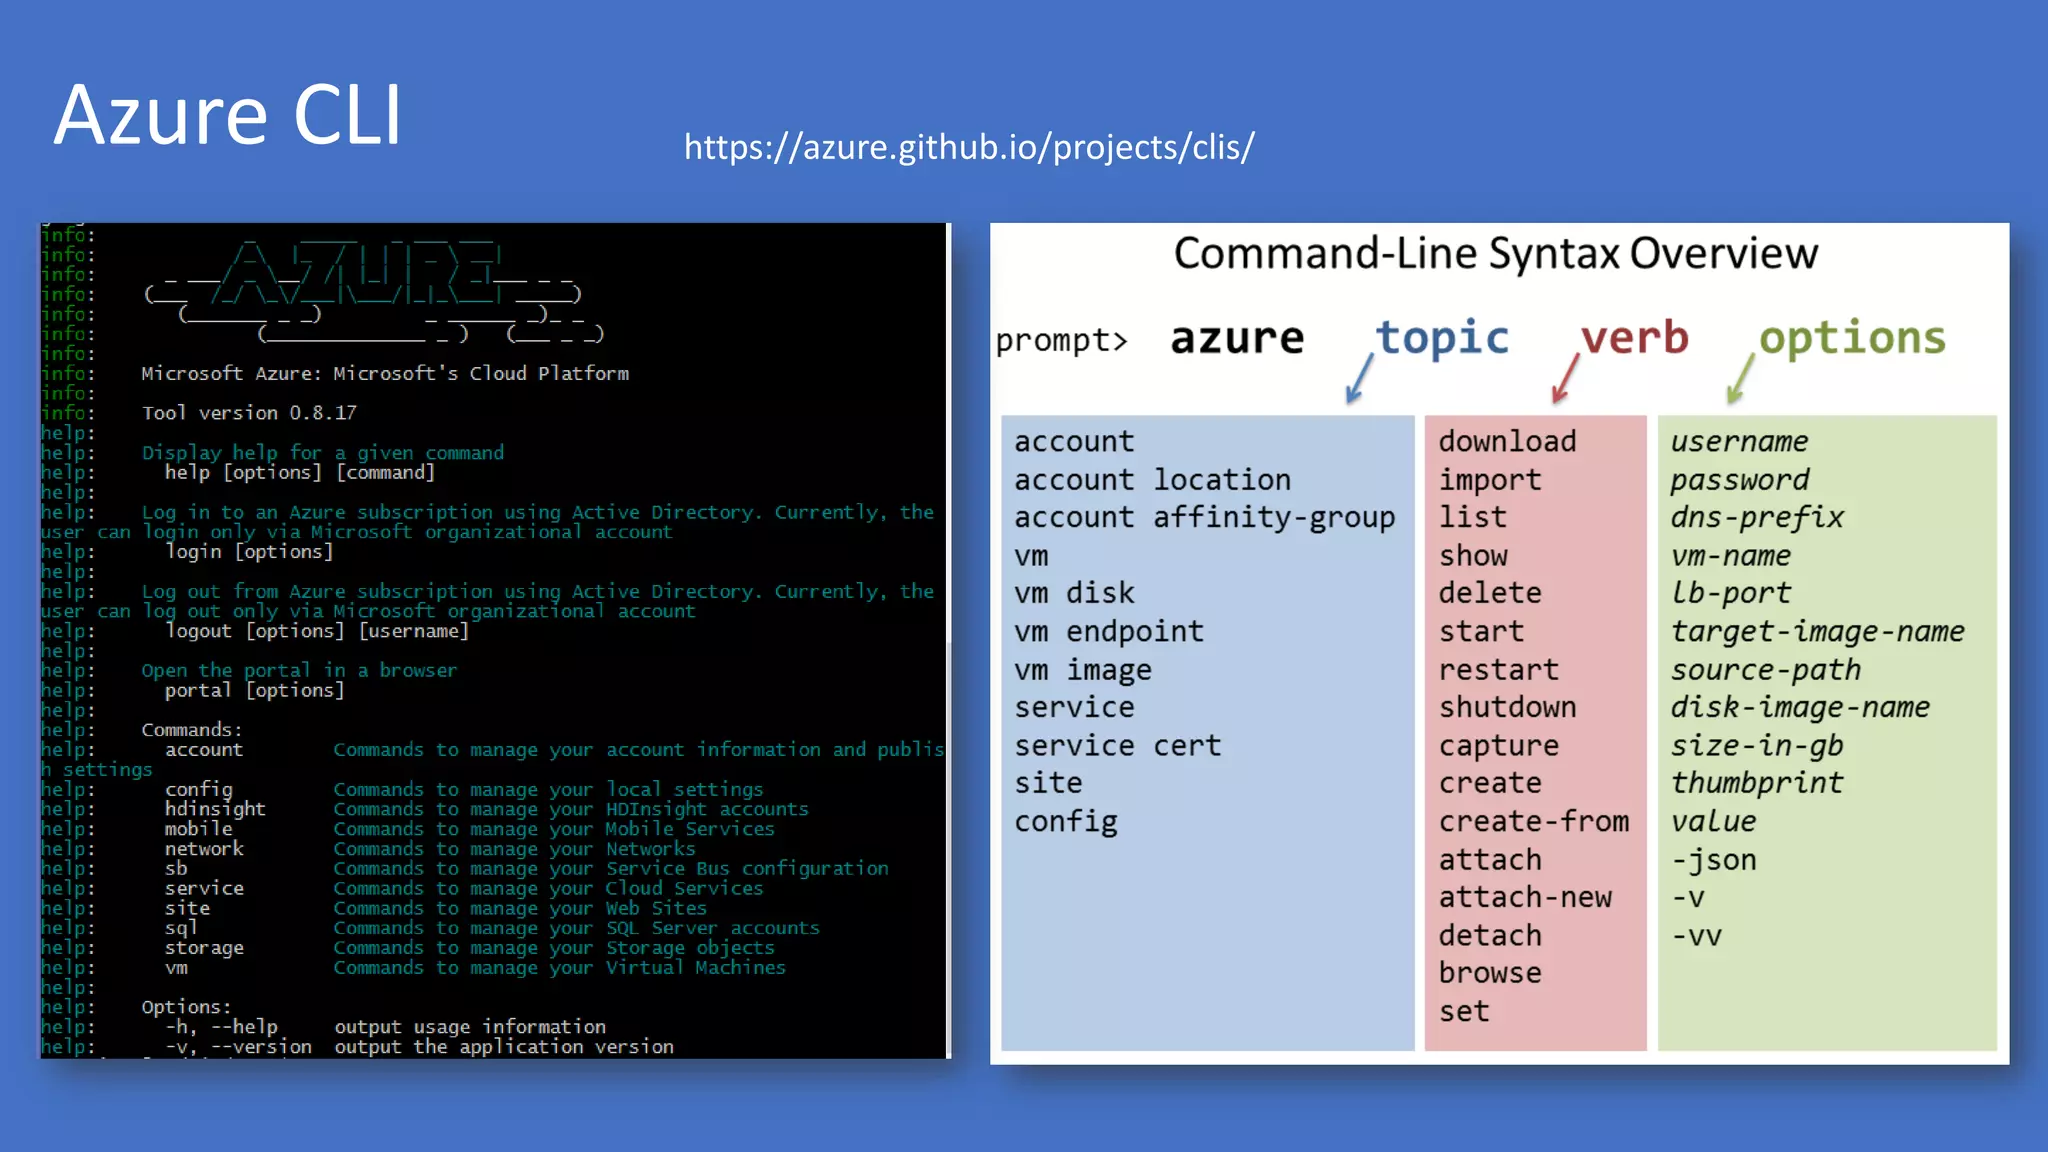Select 'service cert' topic entry
Image resolution: width=2048 pixels, height=1152 pixels.
click(x=1117, y=746)
